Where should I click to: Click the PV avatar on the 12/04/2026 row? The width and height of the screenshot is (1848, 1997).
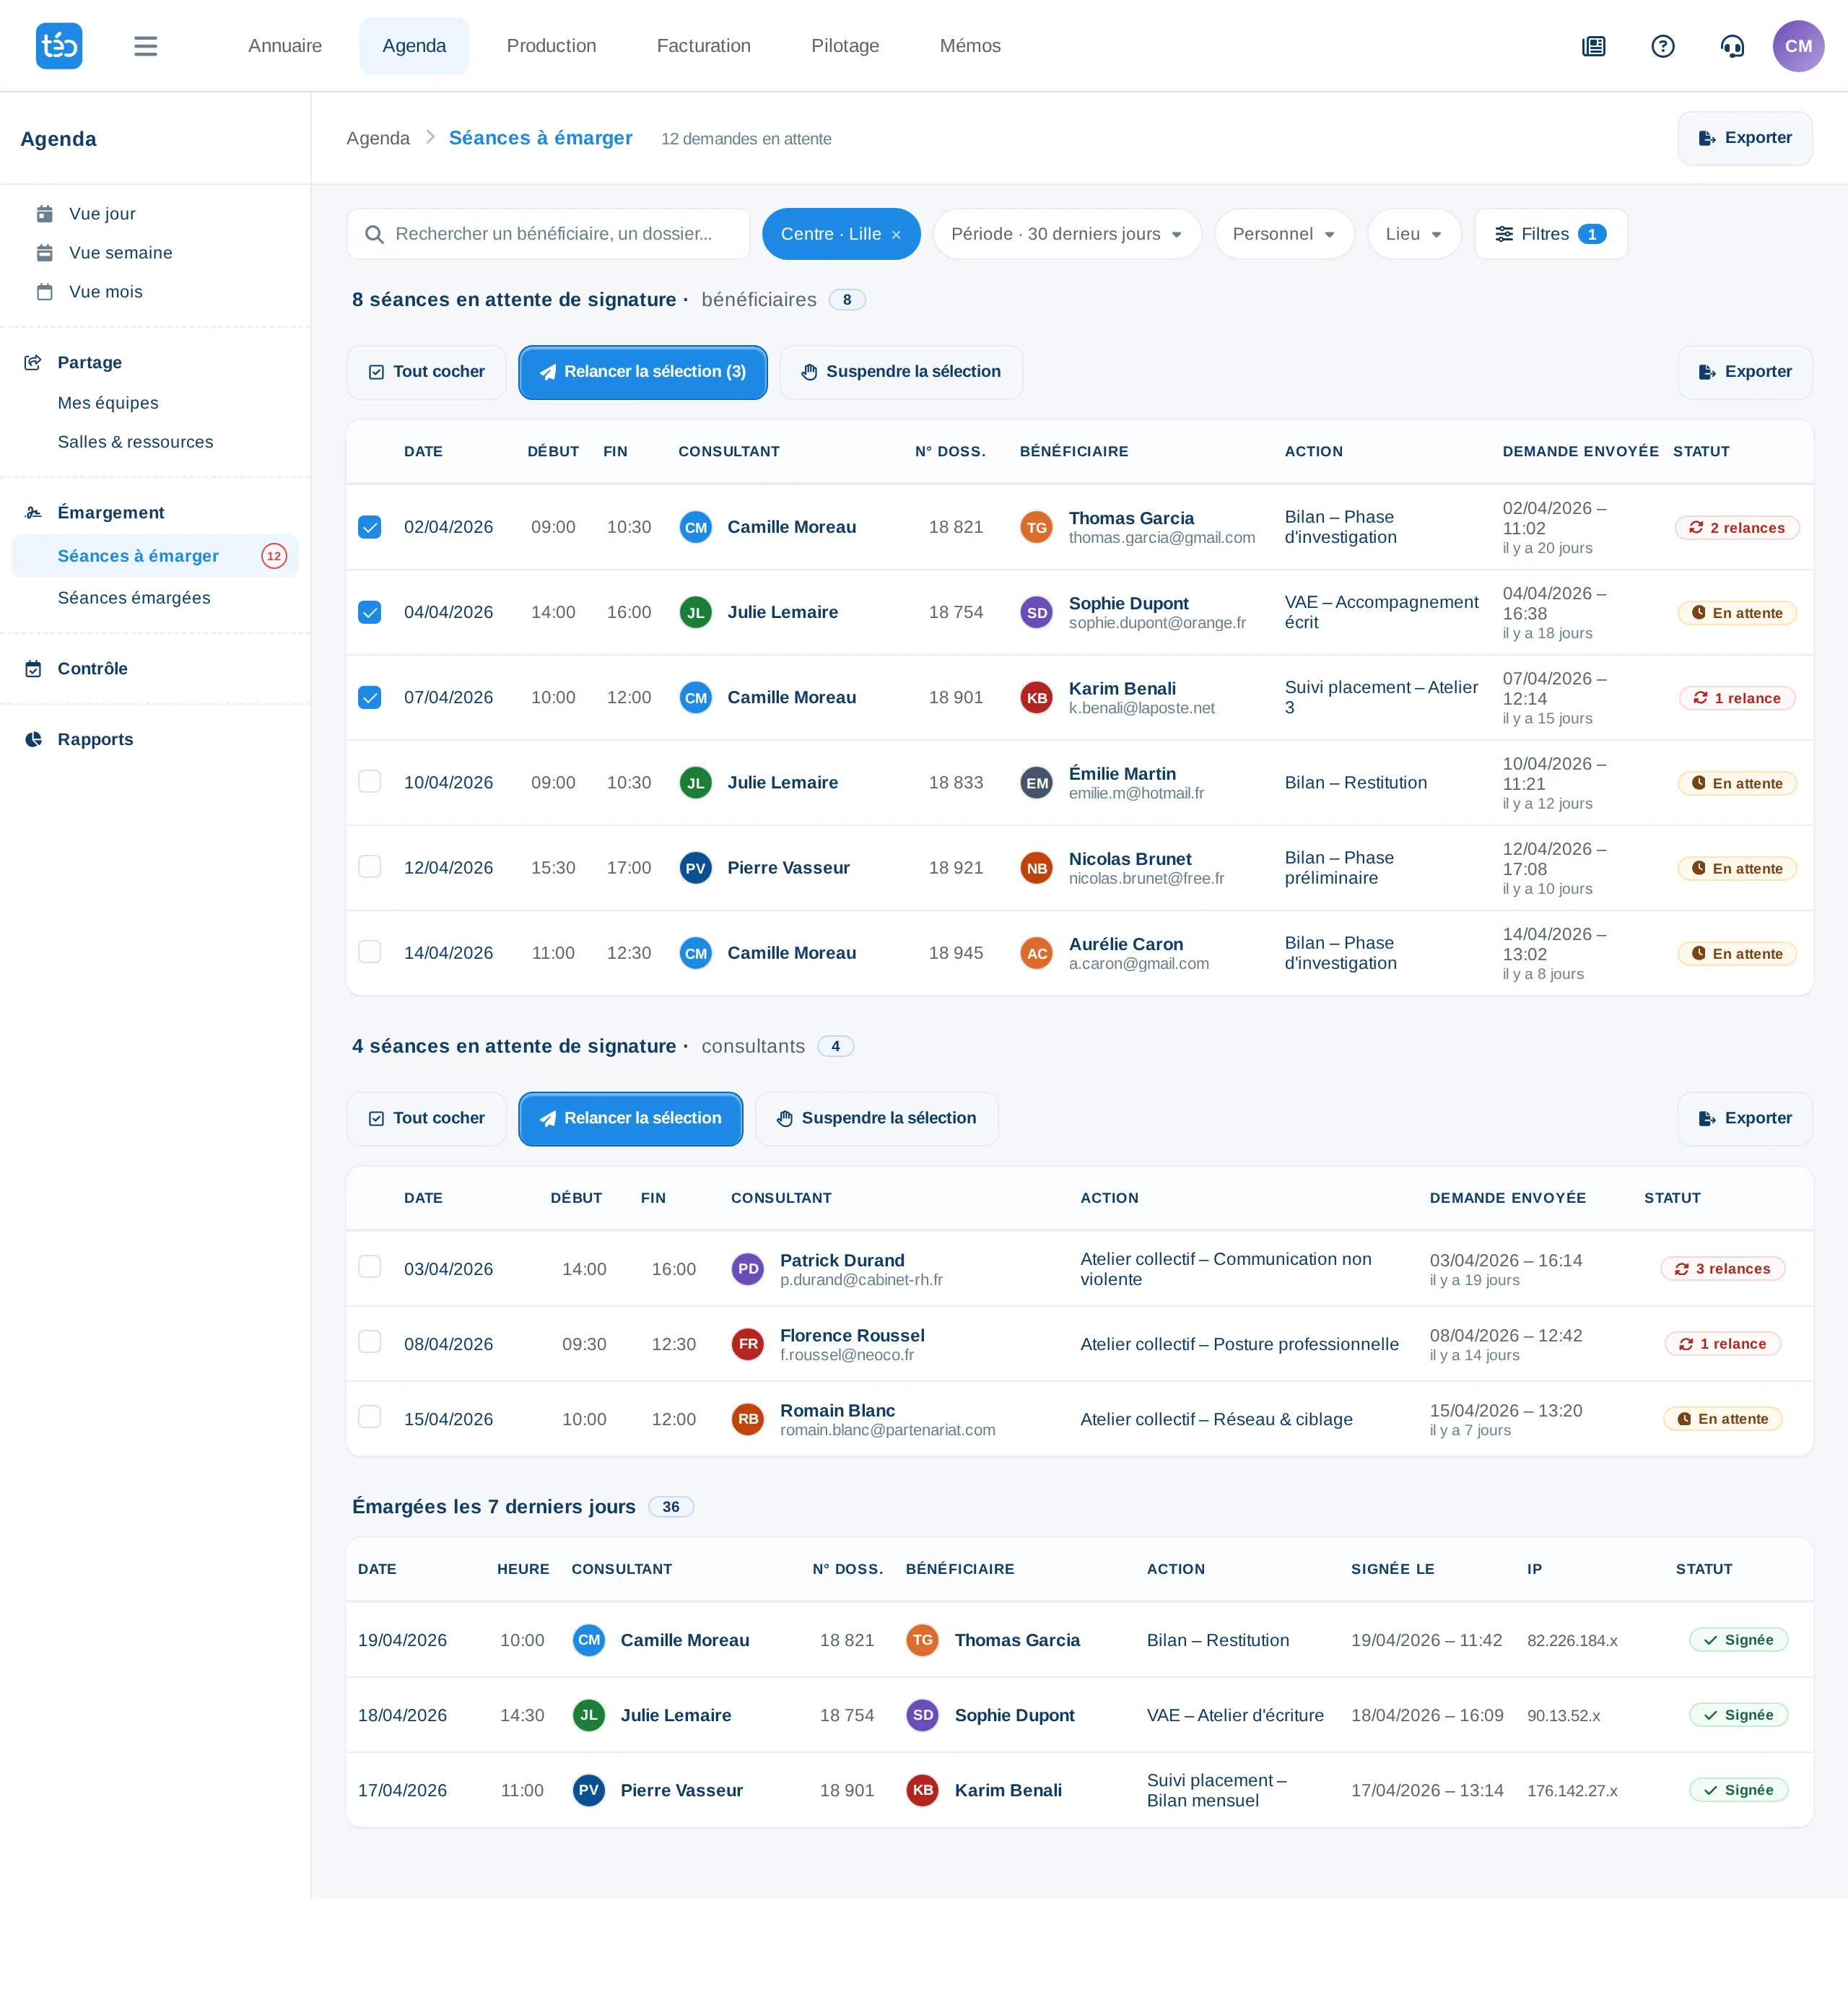pos(696,868)
